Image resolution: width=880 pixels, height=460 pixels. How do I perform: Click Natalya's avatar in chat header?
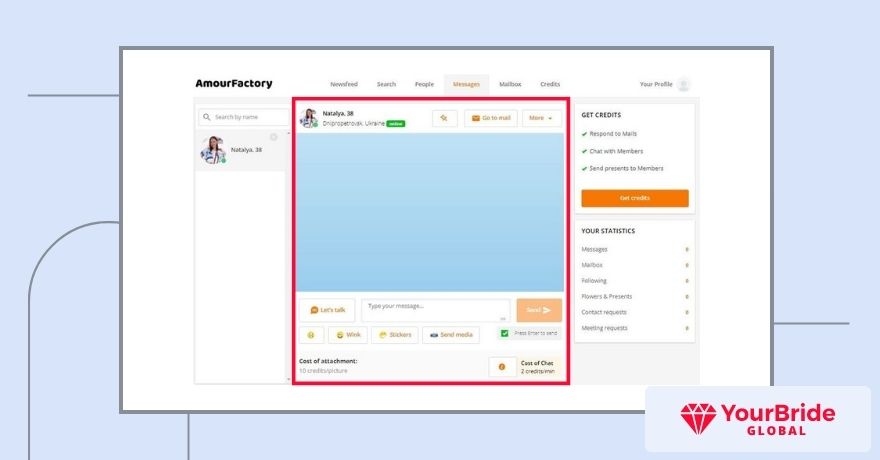tap(309, 118)
